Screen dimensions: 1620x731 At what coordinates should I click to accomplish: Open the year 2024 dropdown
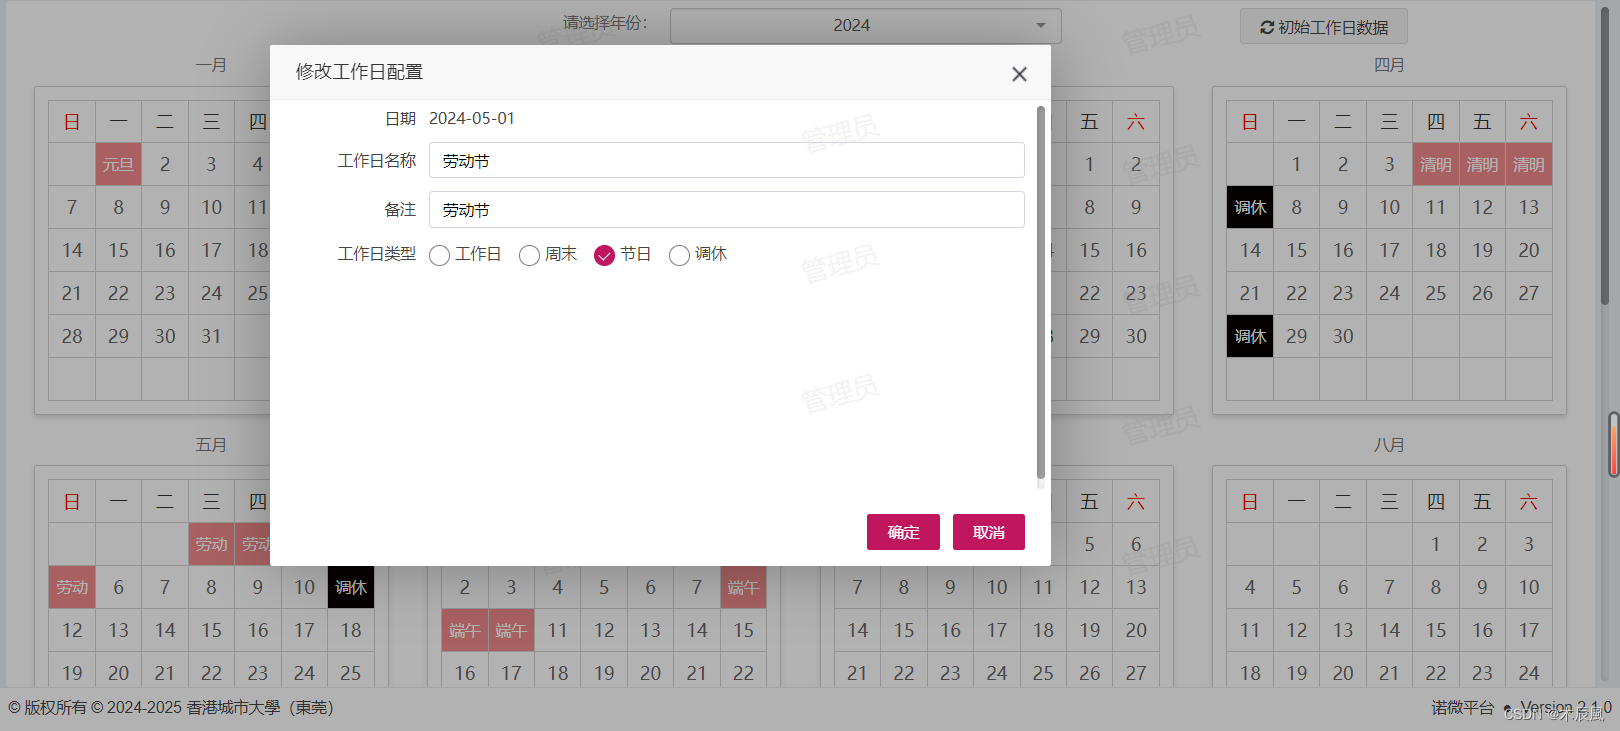tap(866, 26)
